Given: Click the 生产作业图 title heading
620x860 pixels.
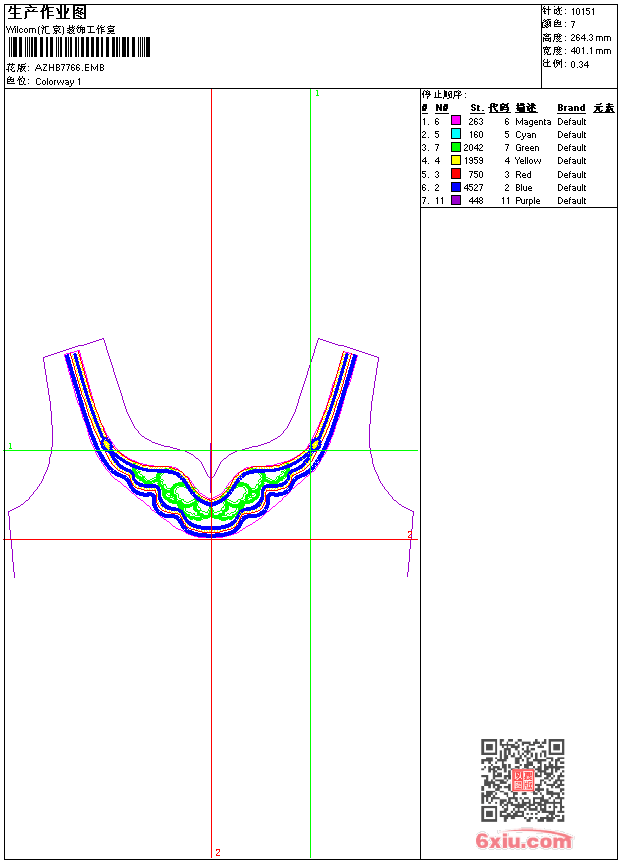Looking at the screenshot, I should coord(47,12).
